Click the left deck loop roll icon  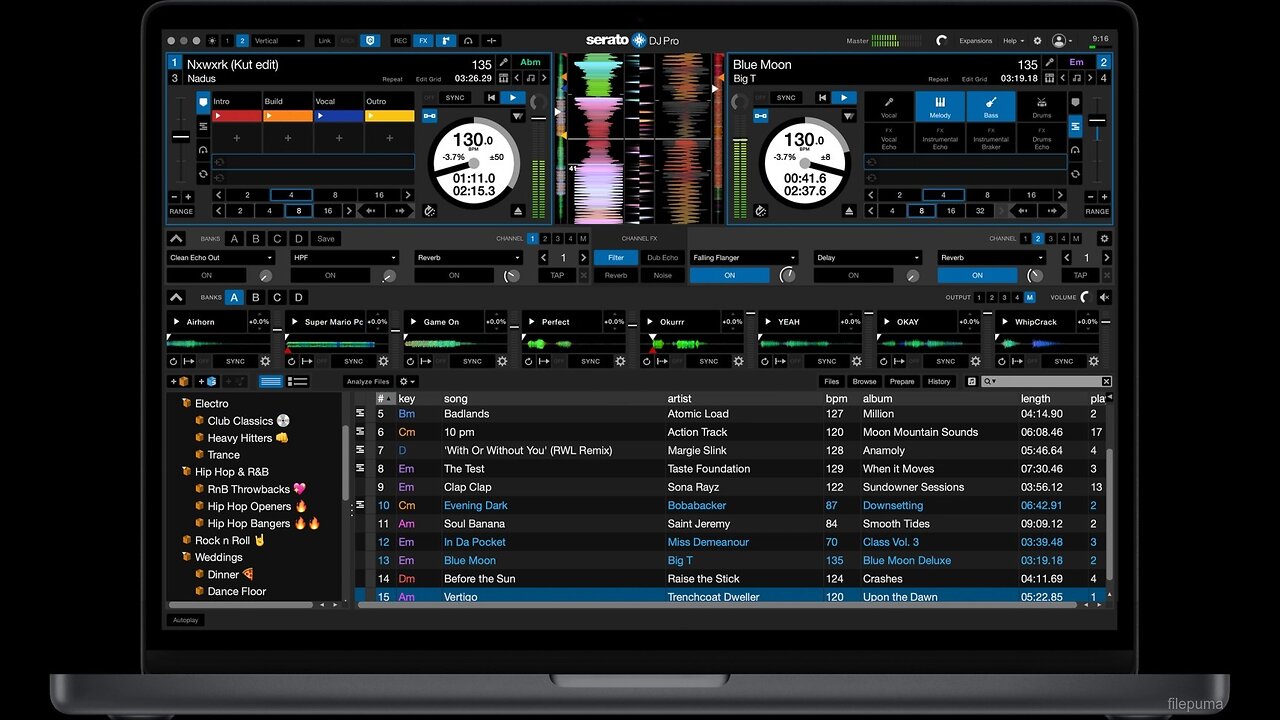pyautogui.click(x=203, y=172)
